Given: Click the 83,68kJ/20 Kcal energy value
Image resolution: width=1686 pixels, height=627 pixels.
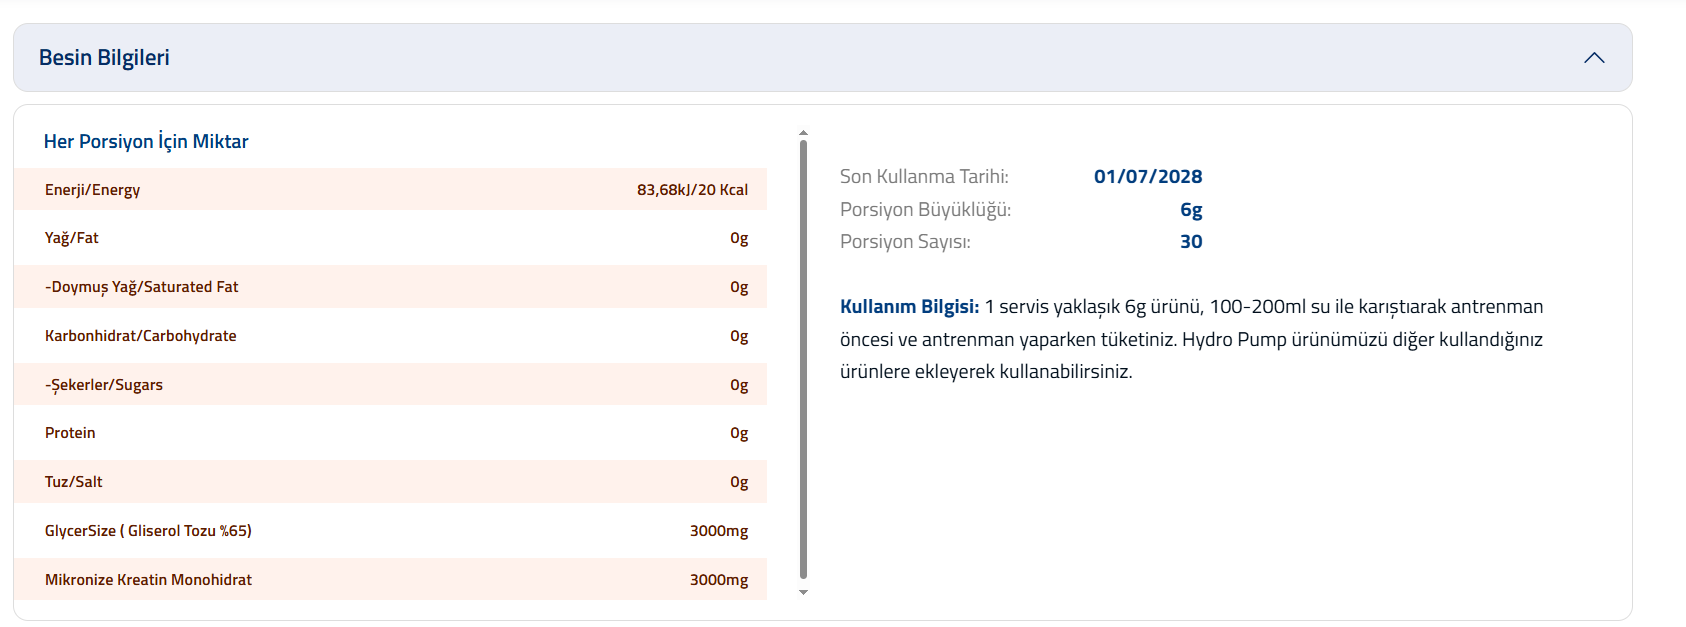Looking at the screenshot, I should (x=692, y=190).
